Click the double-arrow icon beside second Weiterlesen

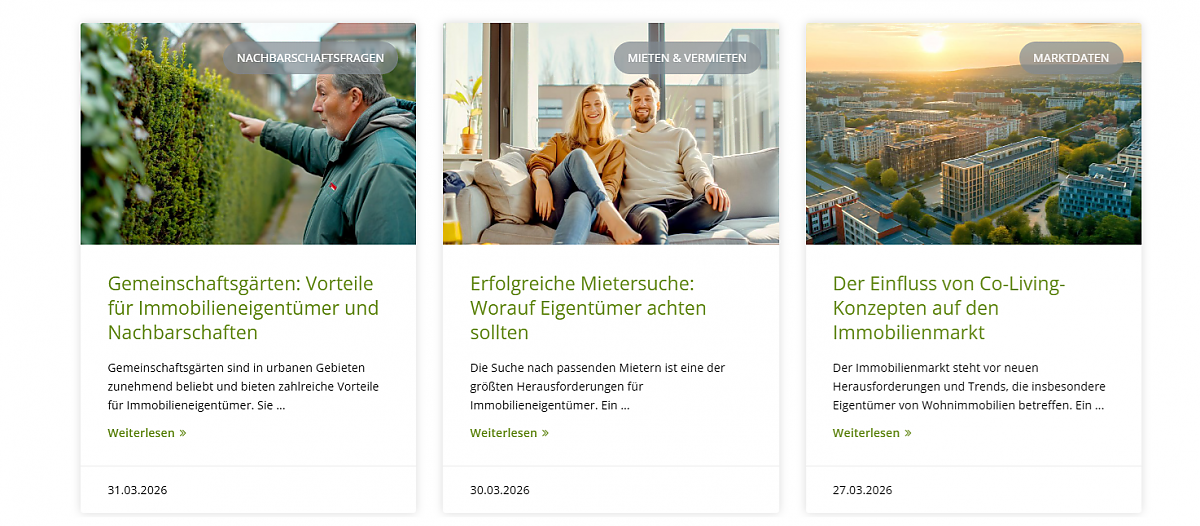pyautogui.click(x=546, y=434)
